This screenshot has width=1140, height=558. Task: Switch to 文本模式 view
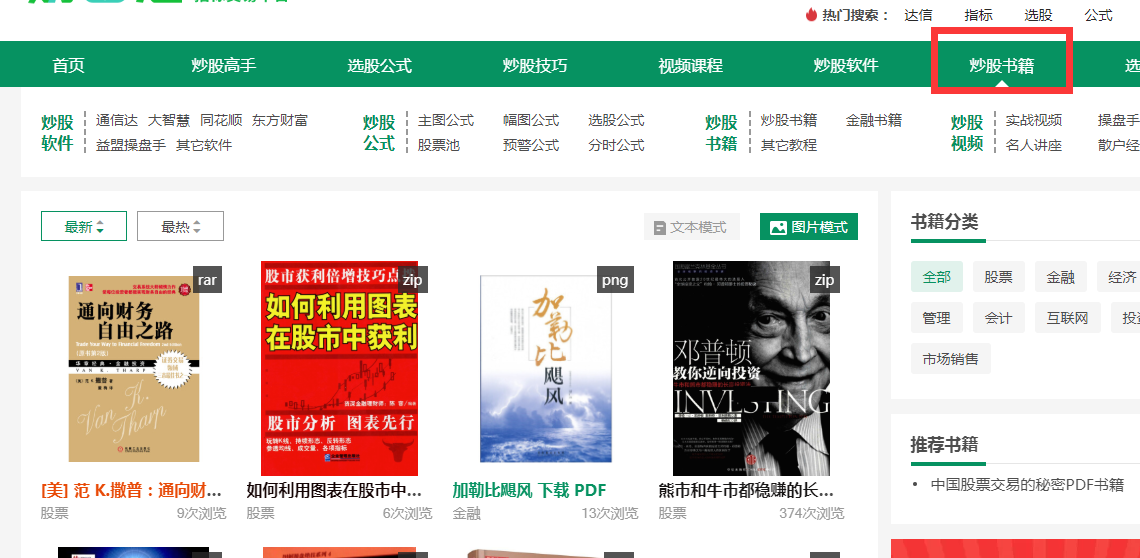pyautogui.click(x=691, y=228)
